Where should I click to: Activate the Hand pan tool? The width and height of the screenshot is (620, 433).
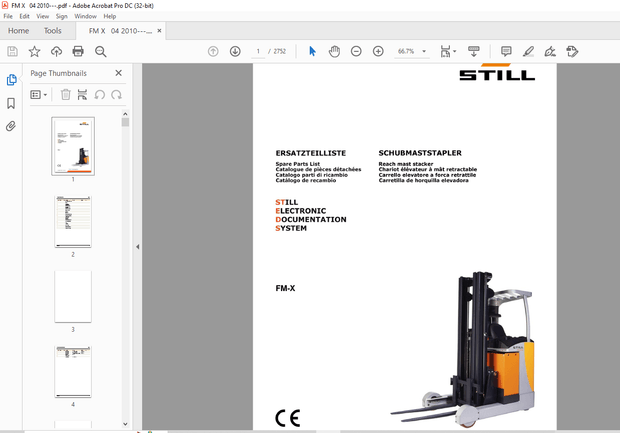[335, 51]
